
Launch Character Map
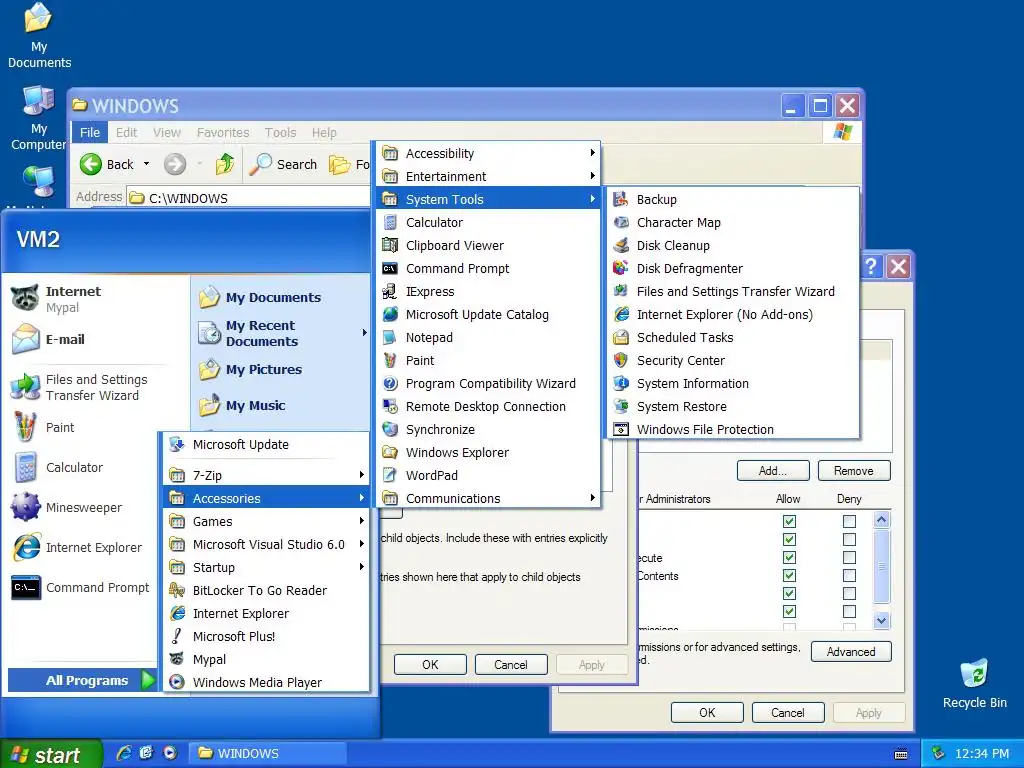[733, 222]
